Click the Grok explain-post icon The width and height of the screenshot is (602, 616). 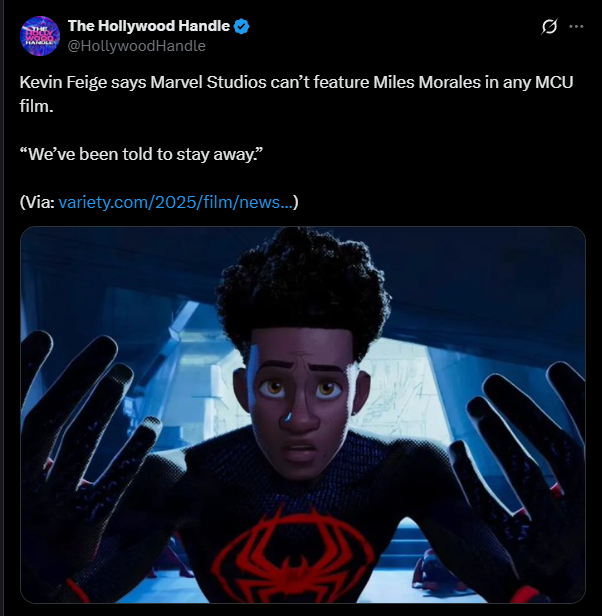(549, 26)
